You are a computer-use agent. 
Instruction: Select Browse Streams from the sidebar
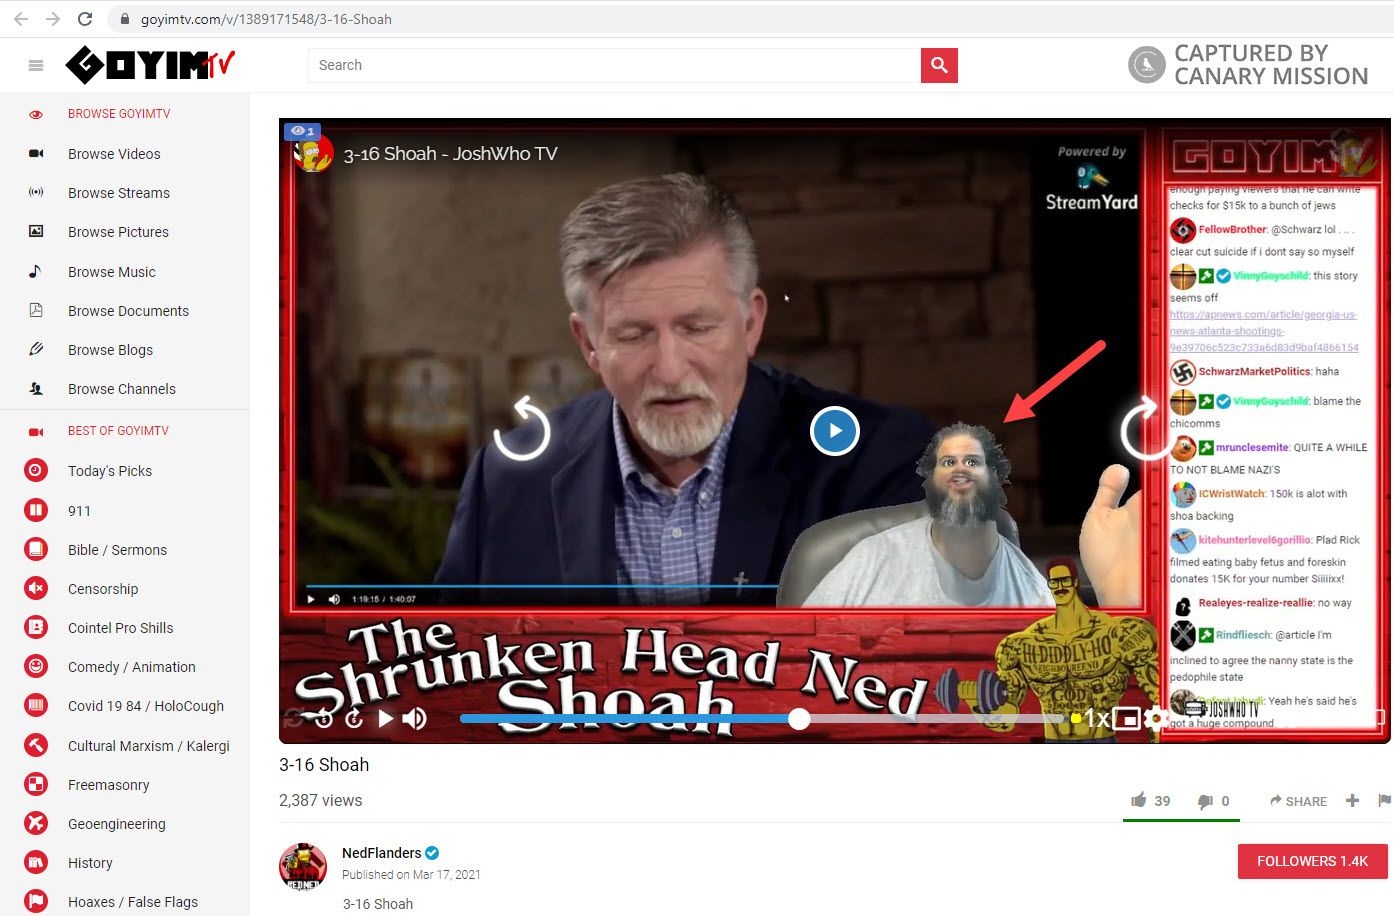(118, 193)
